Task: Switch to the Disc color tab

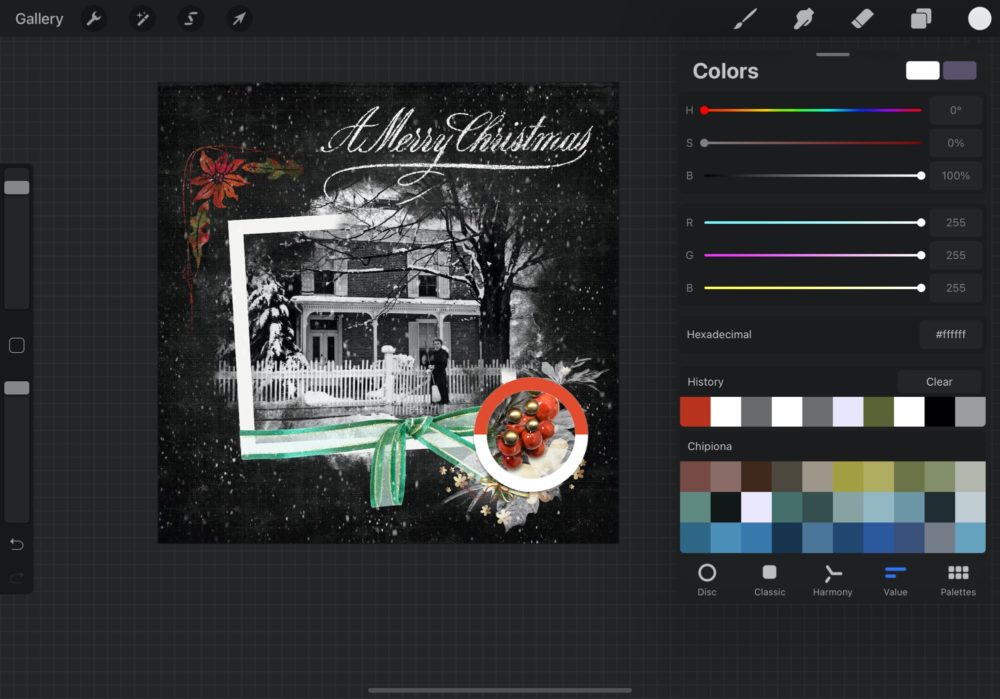Action: click(x=707, y=579)
